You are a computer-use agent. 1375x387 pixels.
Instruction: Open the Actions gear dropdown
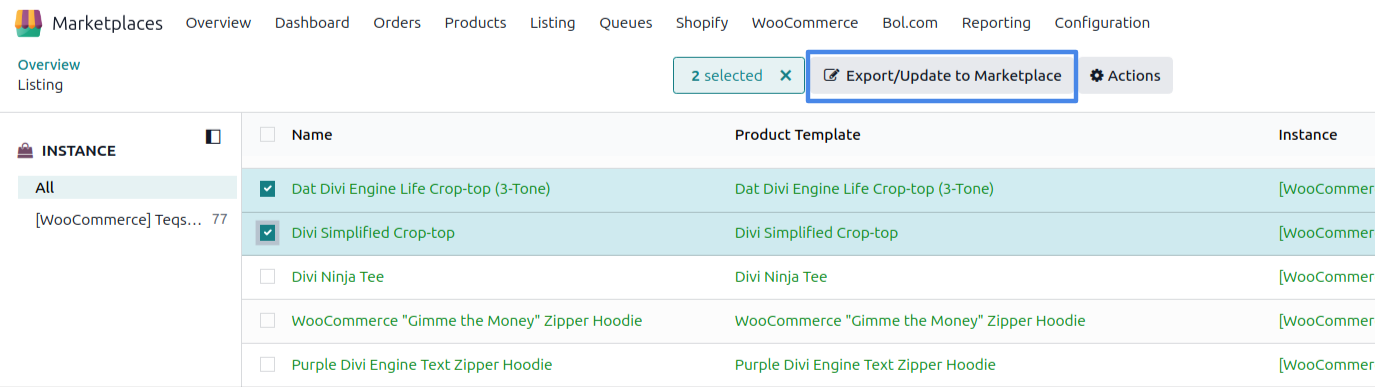click(x=1125, y=76)
